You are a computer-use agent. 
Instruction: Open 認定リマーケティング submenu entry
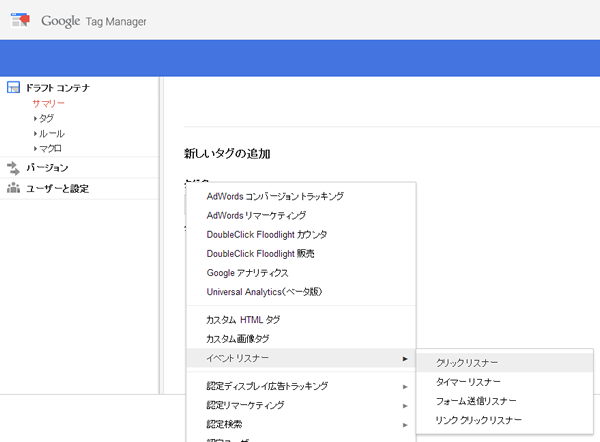[301, 405]
